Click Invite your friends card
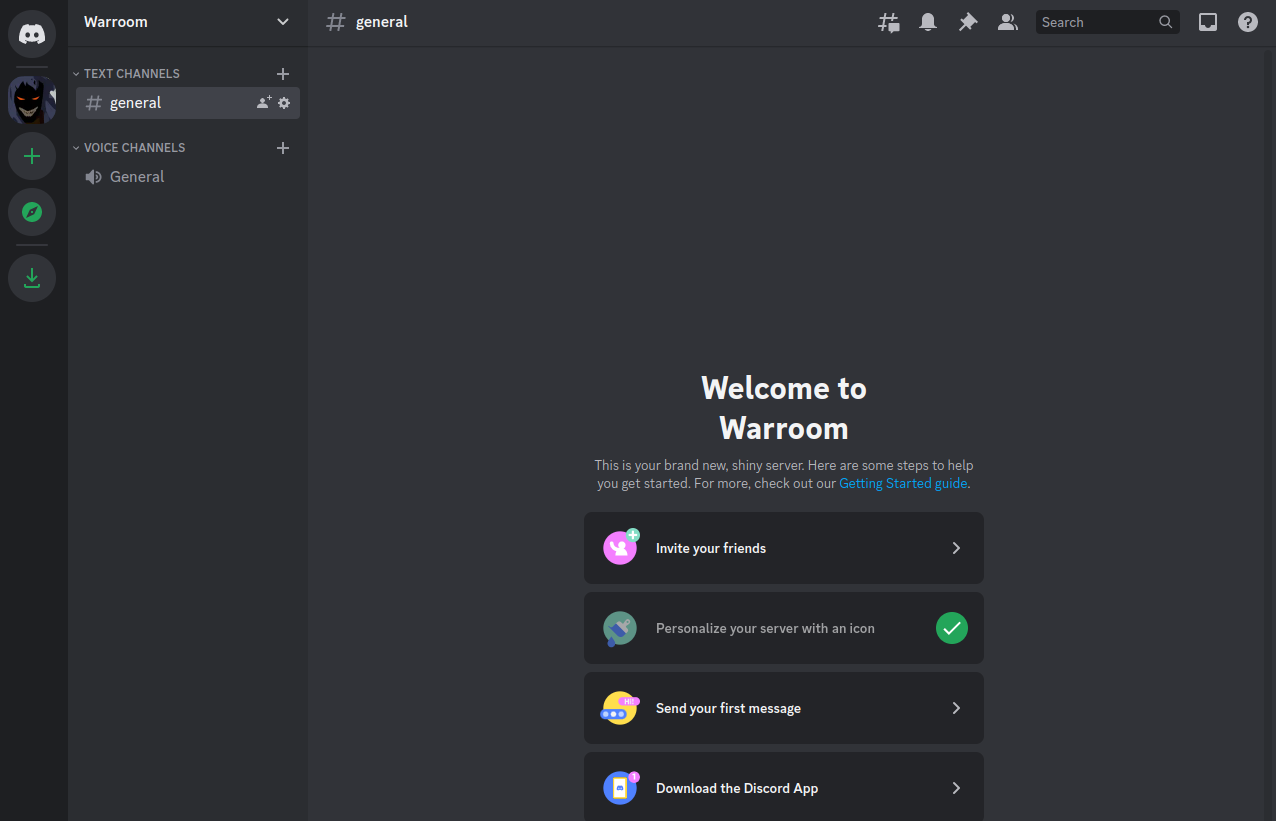 point(784,548)
